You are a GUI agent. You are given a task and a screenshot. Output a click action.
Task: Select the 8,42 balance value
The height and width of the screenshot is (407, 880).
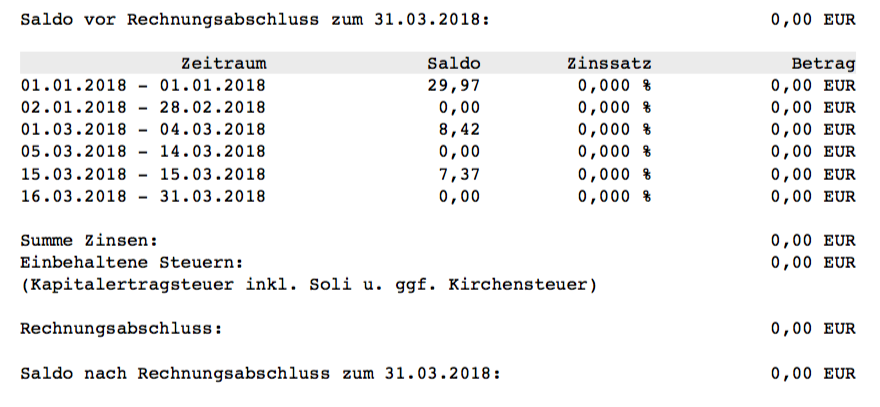461,129
